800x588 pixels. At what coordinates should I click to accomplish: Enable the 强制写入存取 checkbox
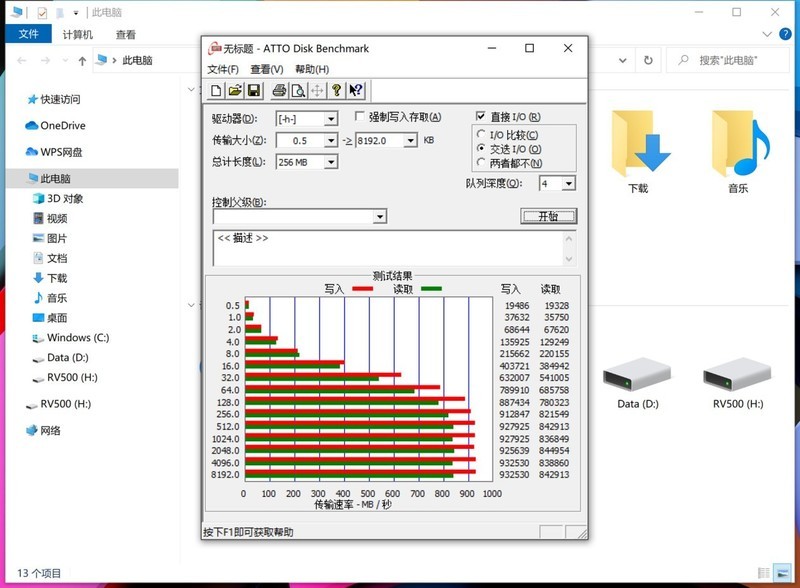click(359, 117)
